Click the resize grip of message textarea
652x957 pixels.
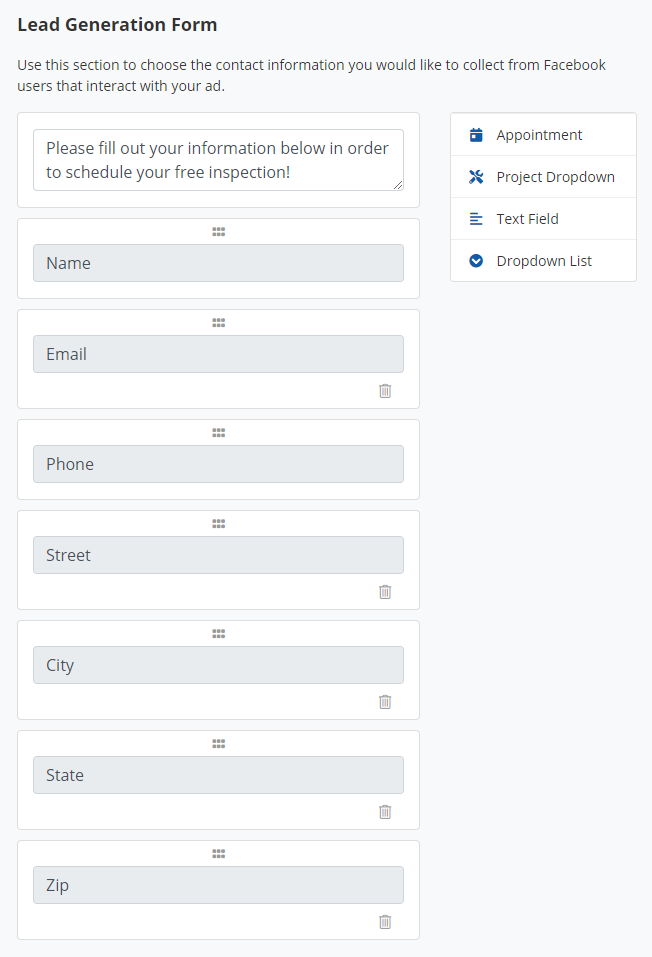coord(398,185)
